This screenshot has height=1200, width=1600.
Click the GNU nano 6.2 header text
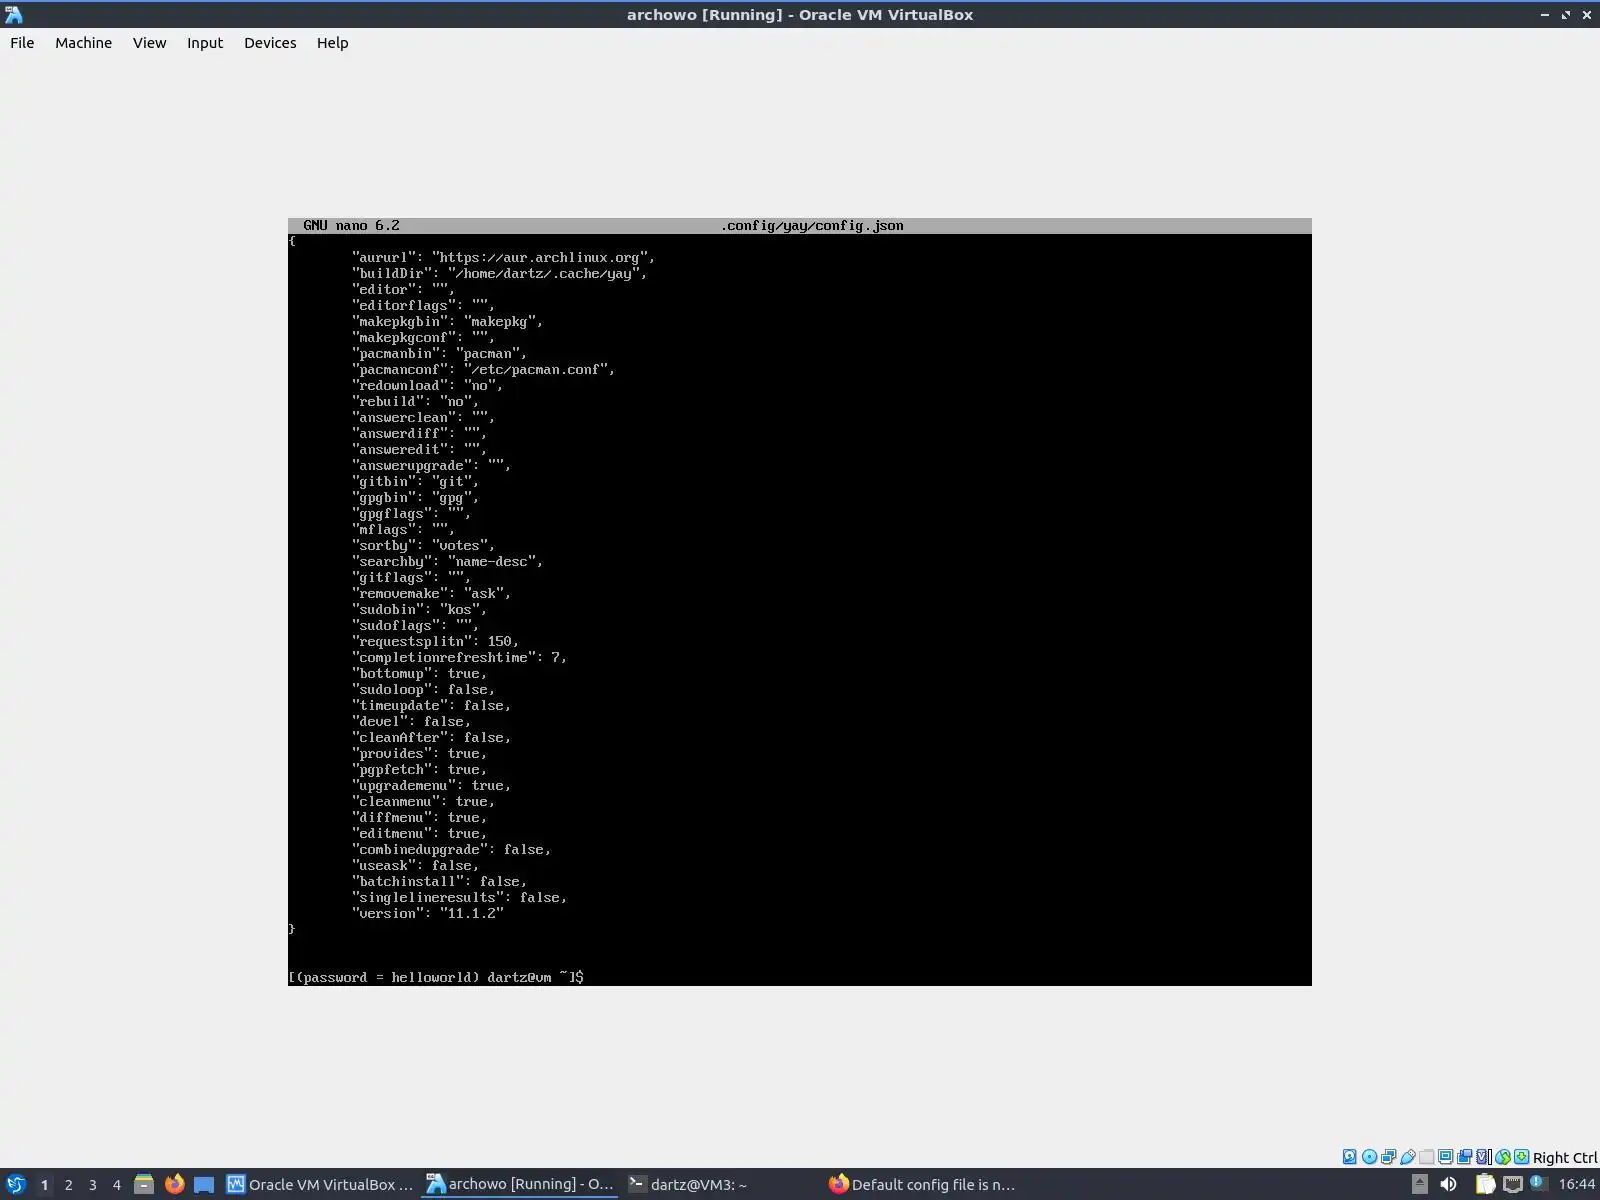tap(351, 226)
